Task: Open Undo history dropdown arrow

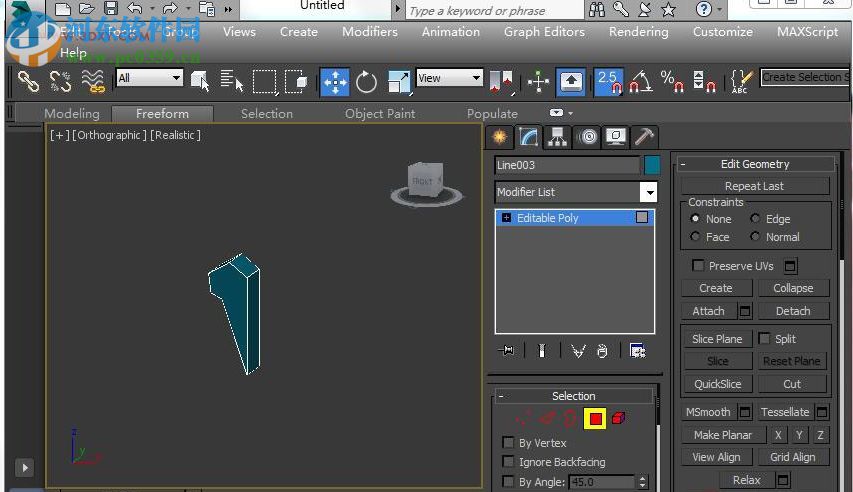Action: (x=152, y=9)
